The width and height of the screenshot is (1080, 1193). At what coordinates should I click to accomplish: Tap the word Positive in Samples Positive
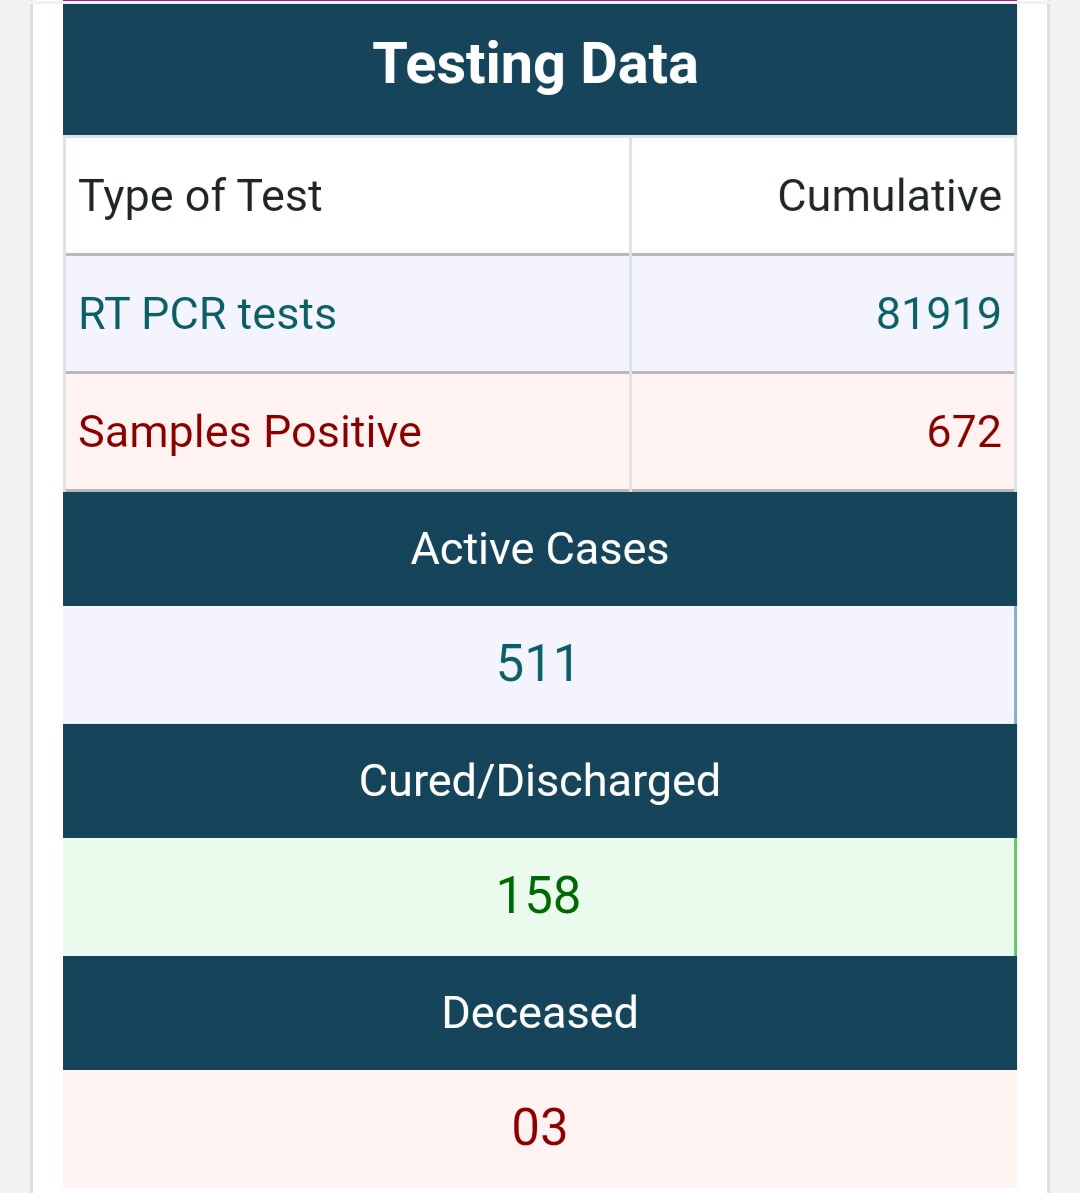342,432
